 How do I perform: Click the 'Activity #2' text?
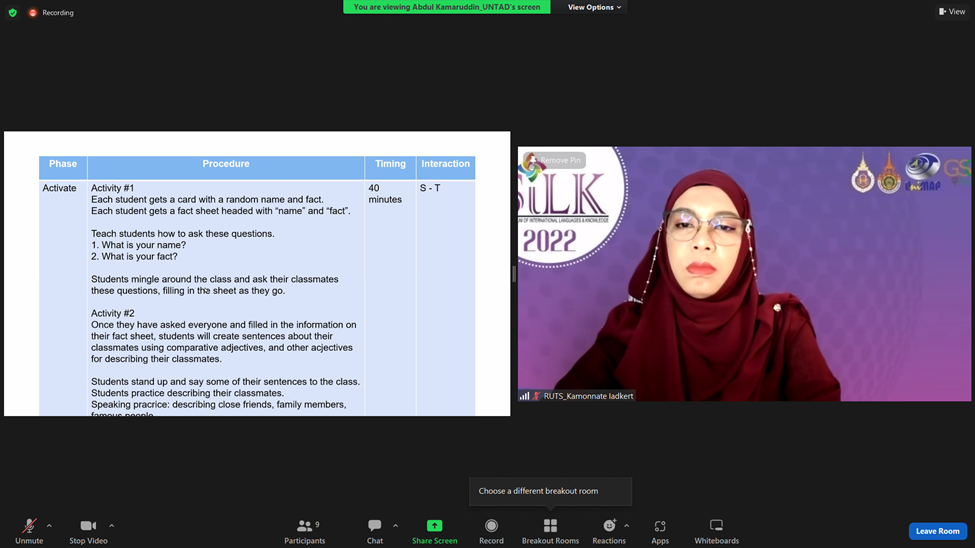tap(113, 313)
